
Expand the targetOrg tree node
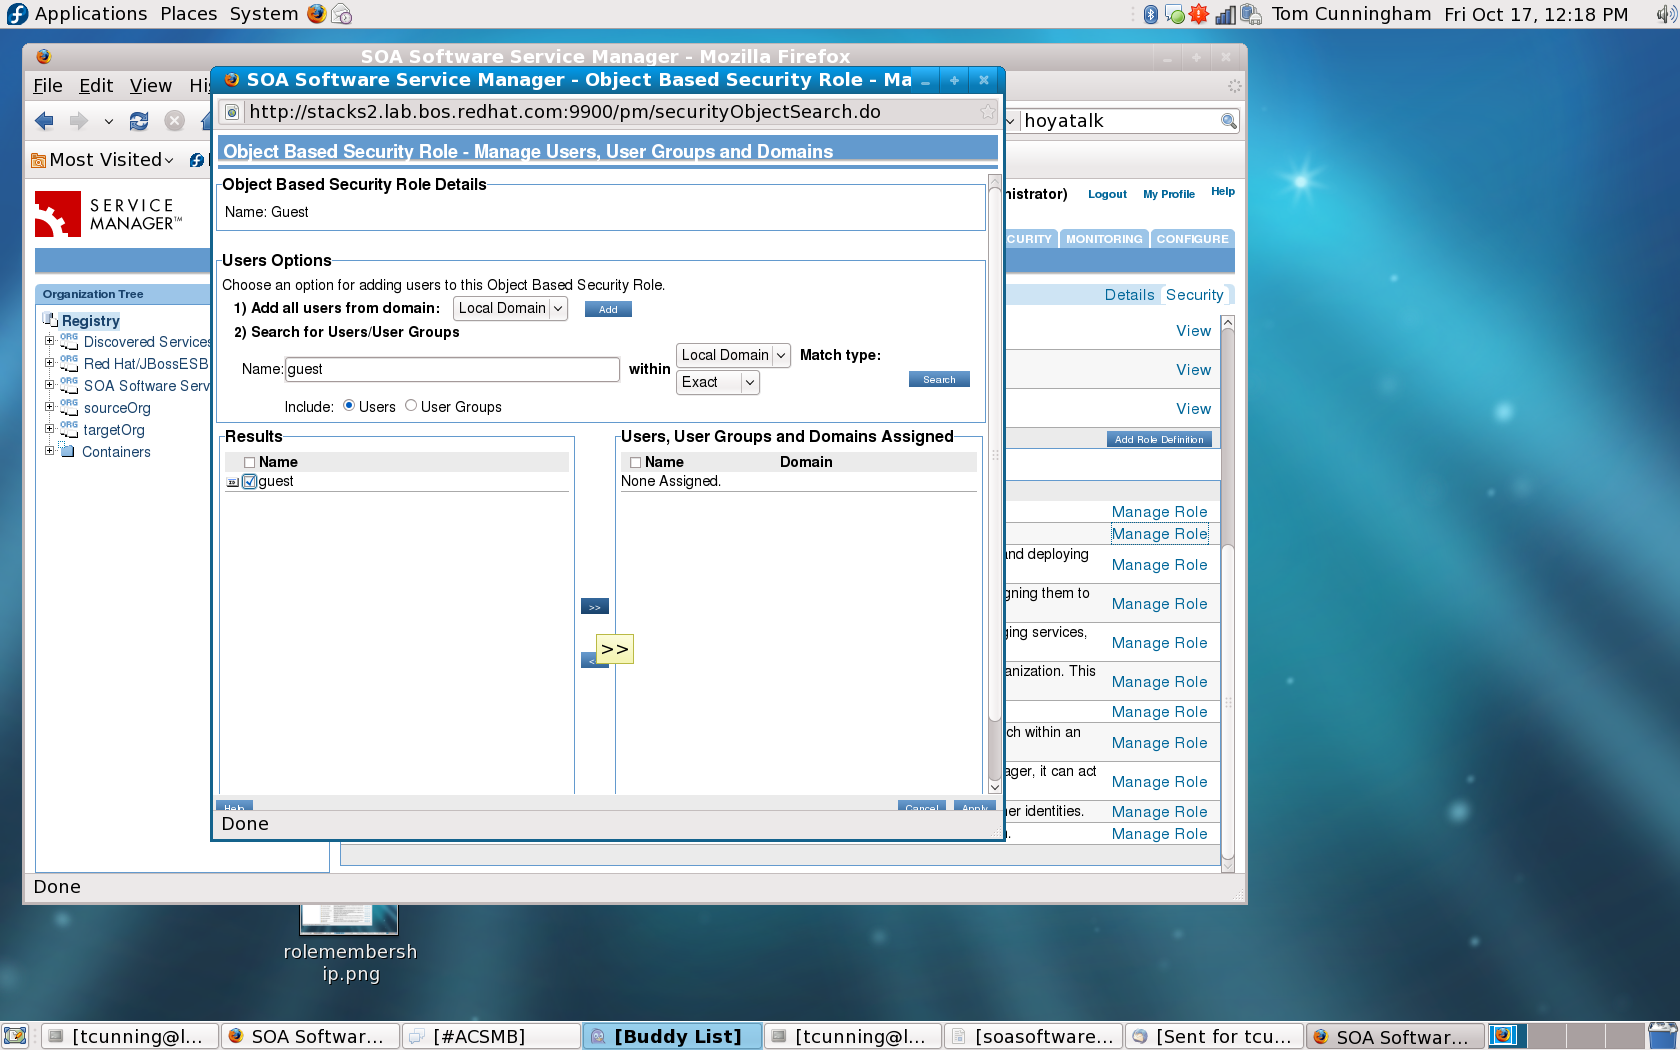pos(49,429)
